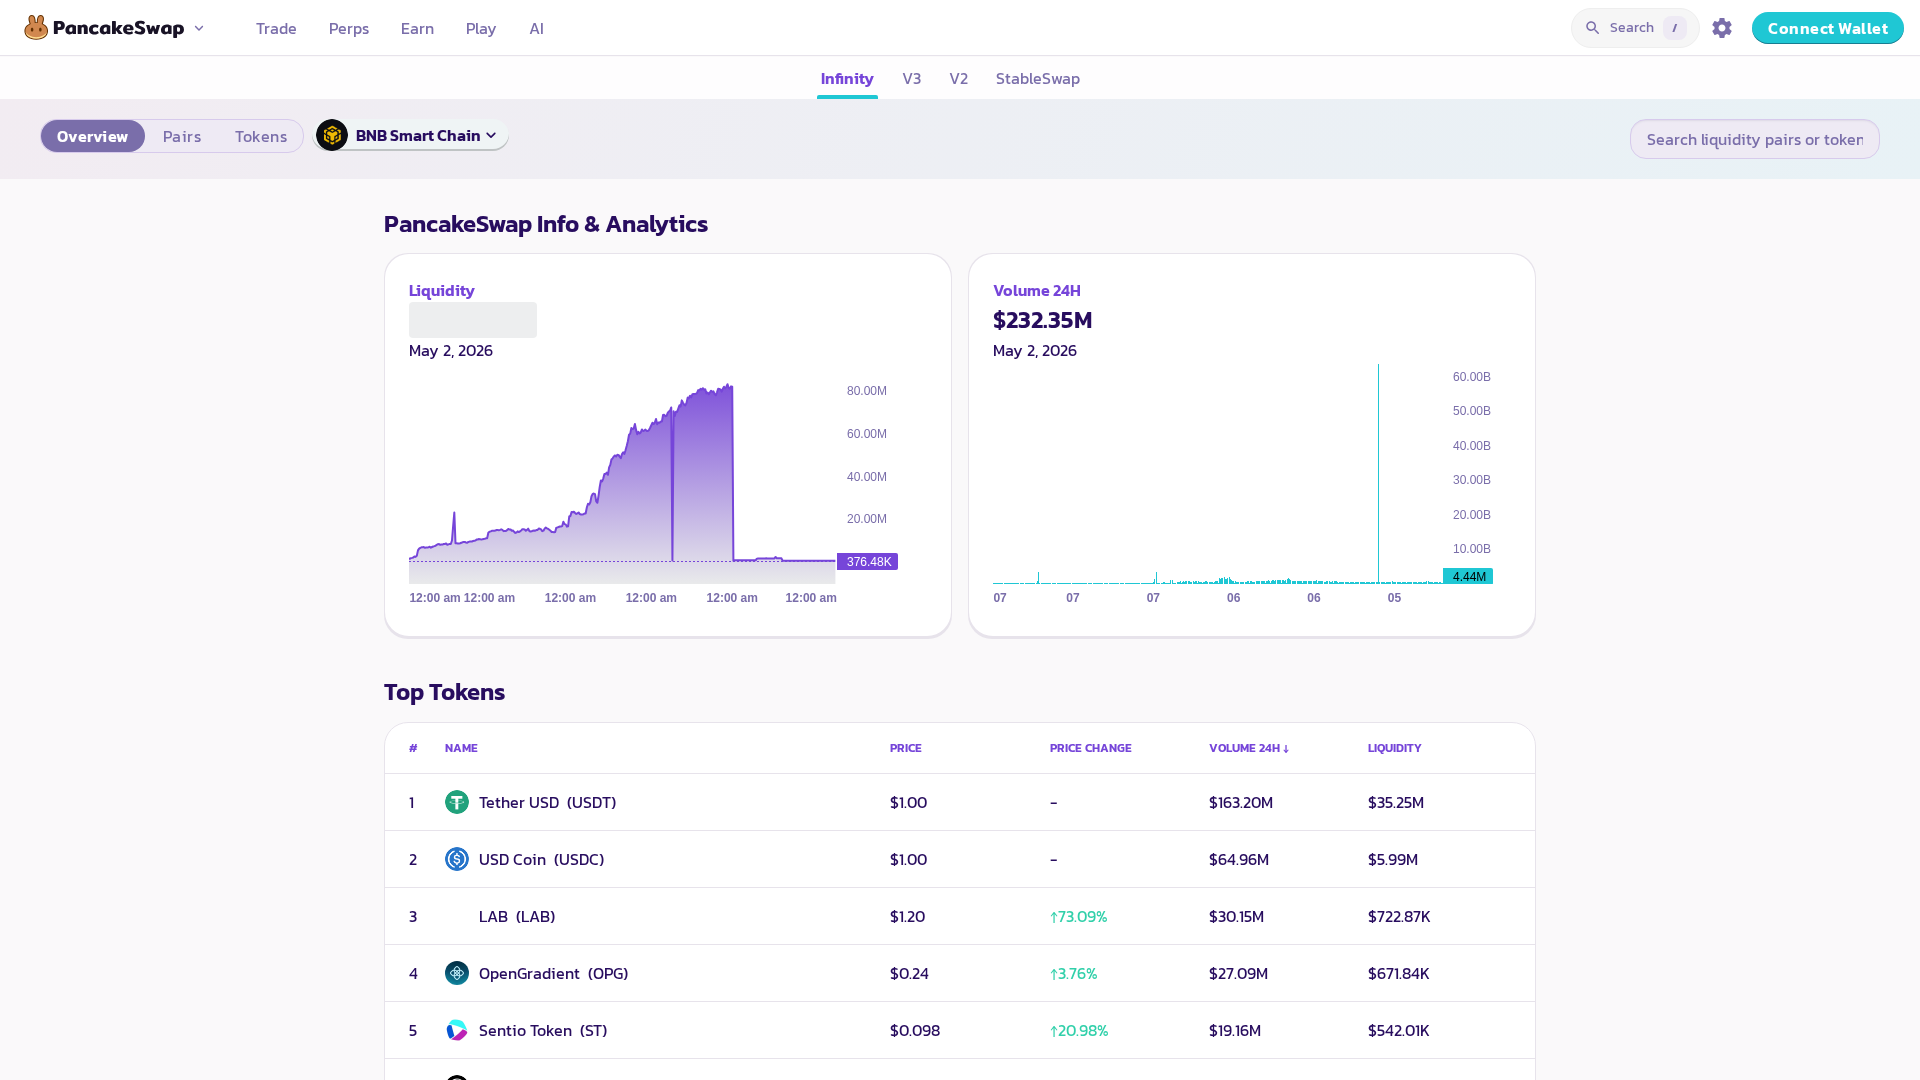The width and height of the screenshot is (1920, 1080).
Task: Open the OpenGradient (OPG) row
Action: click(x=960, y=973)
